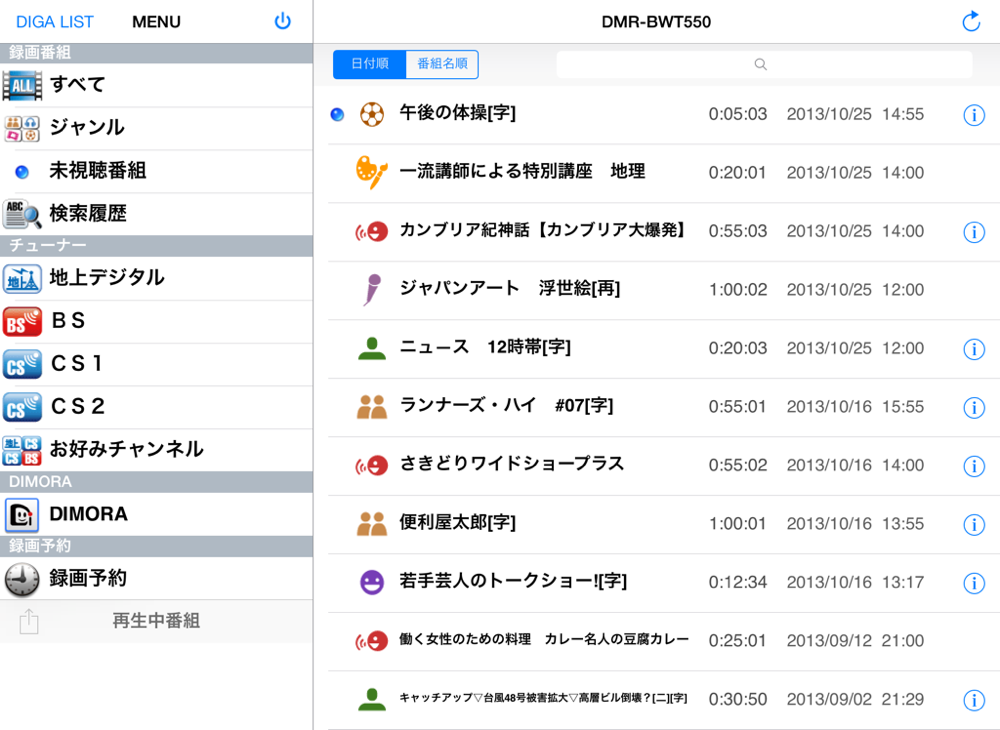Go to DIGA LIST
This screenshot has height=730, width=1000.
point(55,22)
